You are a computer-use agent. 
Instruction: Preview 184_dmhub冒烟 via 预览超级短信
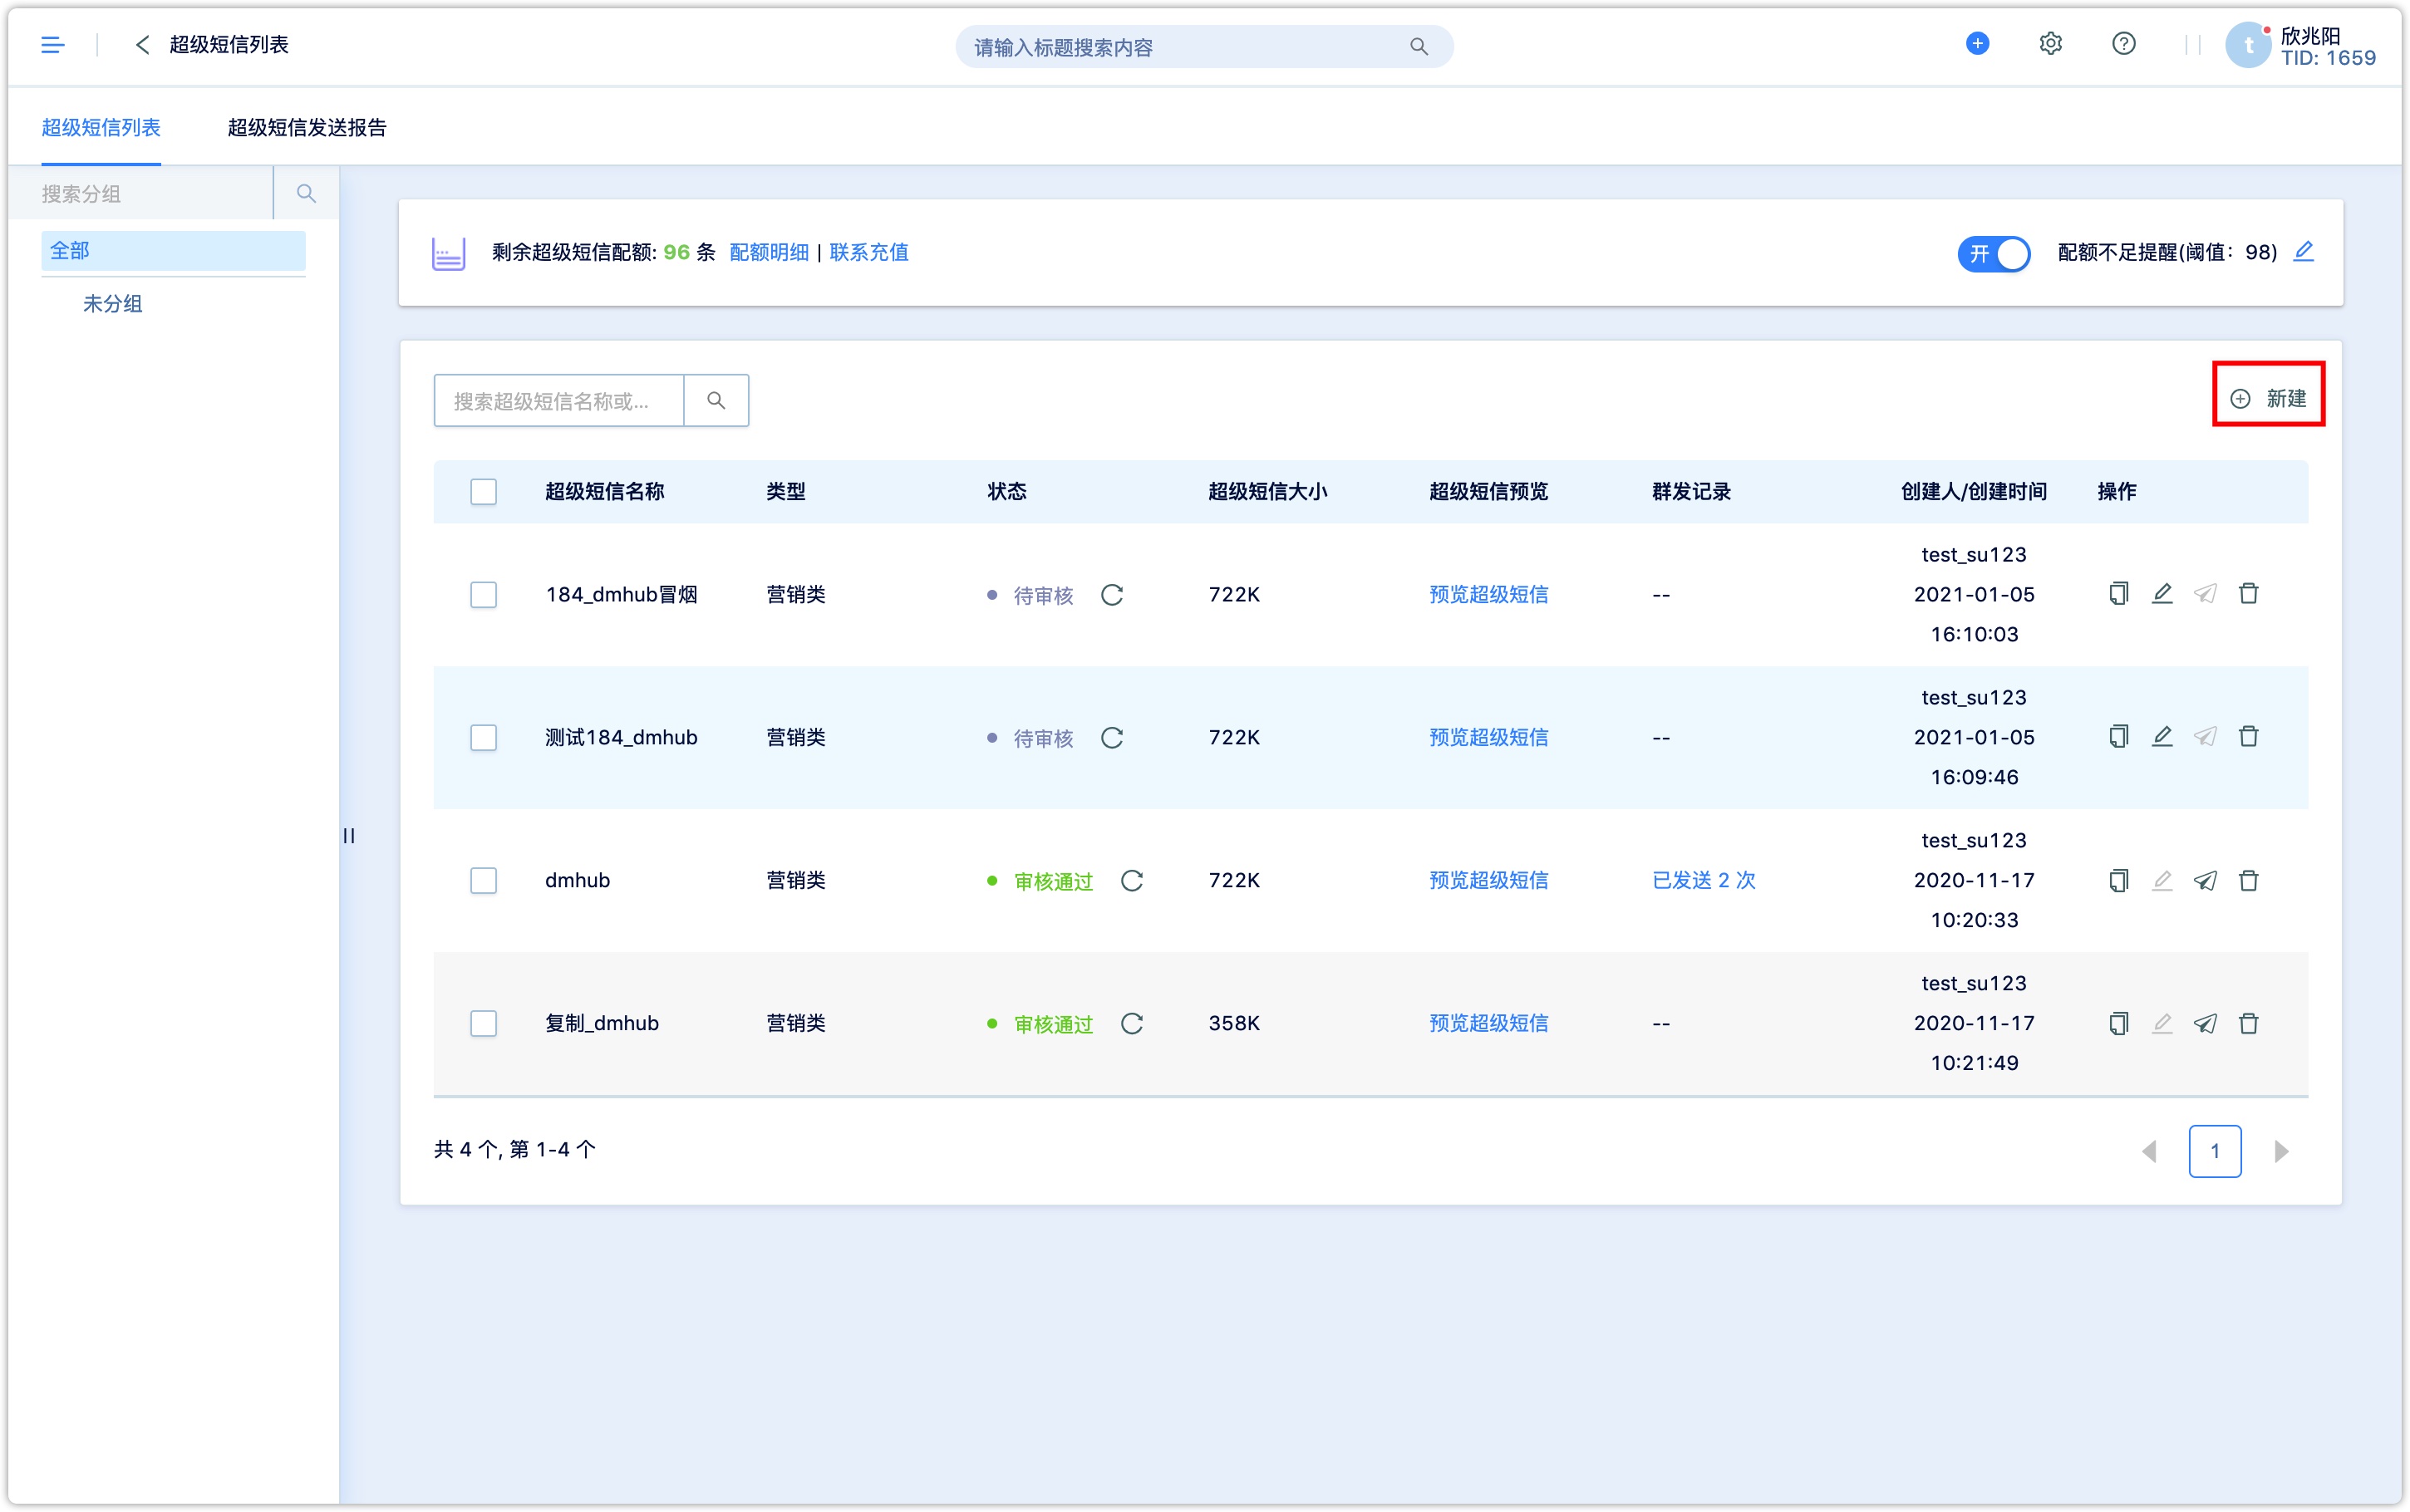(1488, 595)
